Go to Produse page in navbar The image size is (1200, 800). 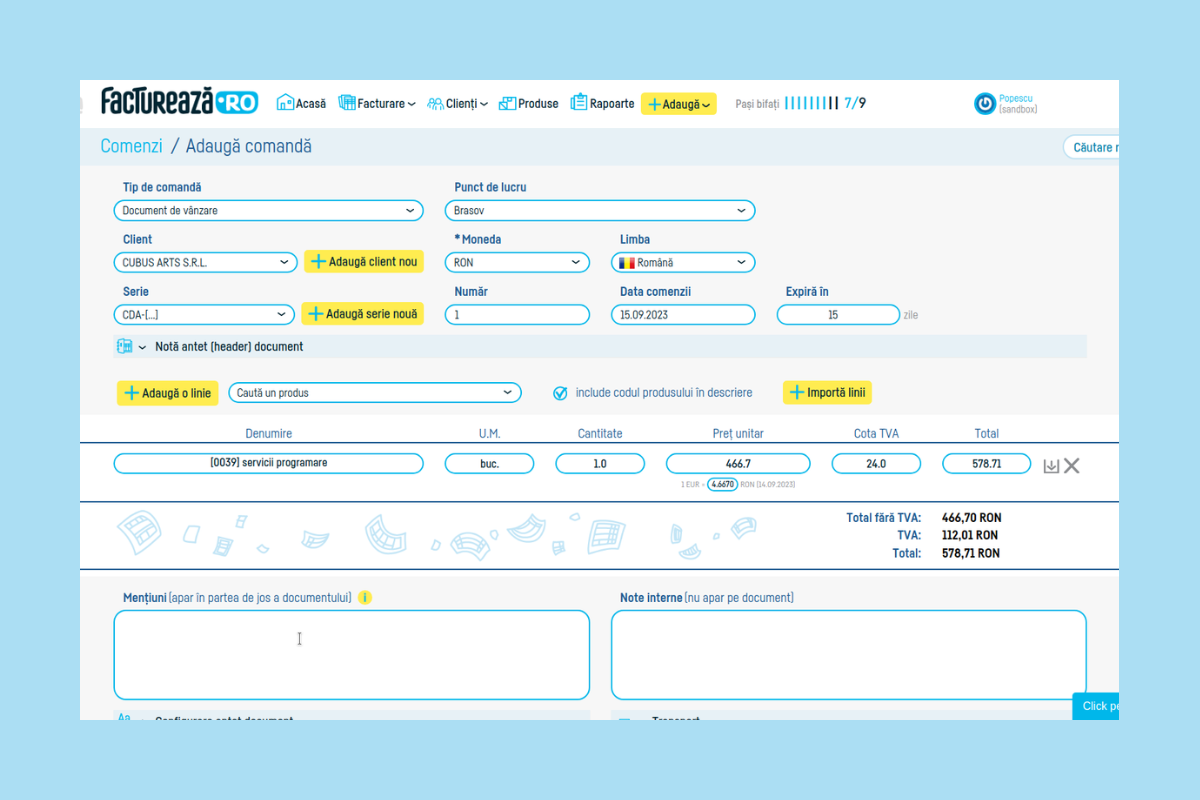point(529,103)
